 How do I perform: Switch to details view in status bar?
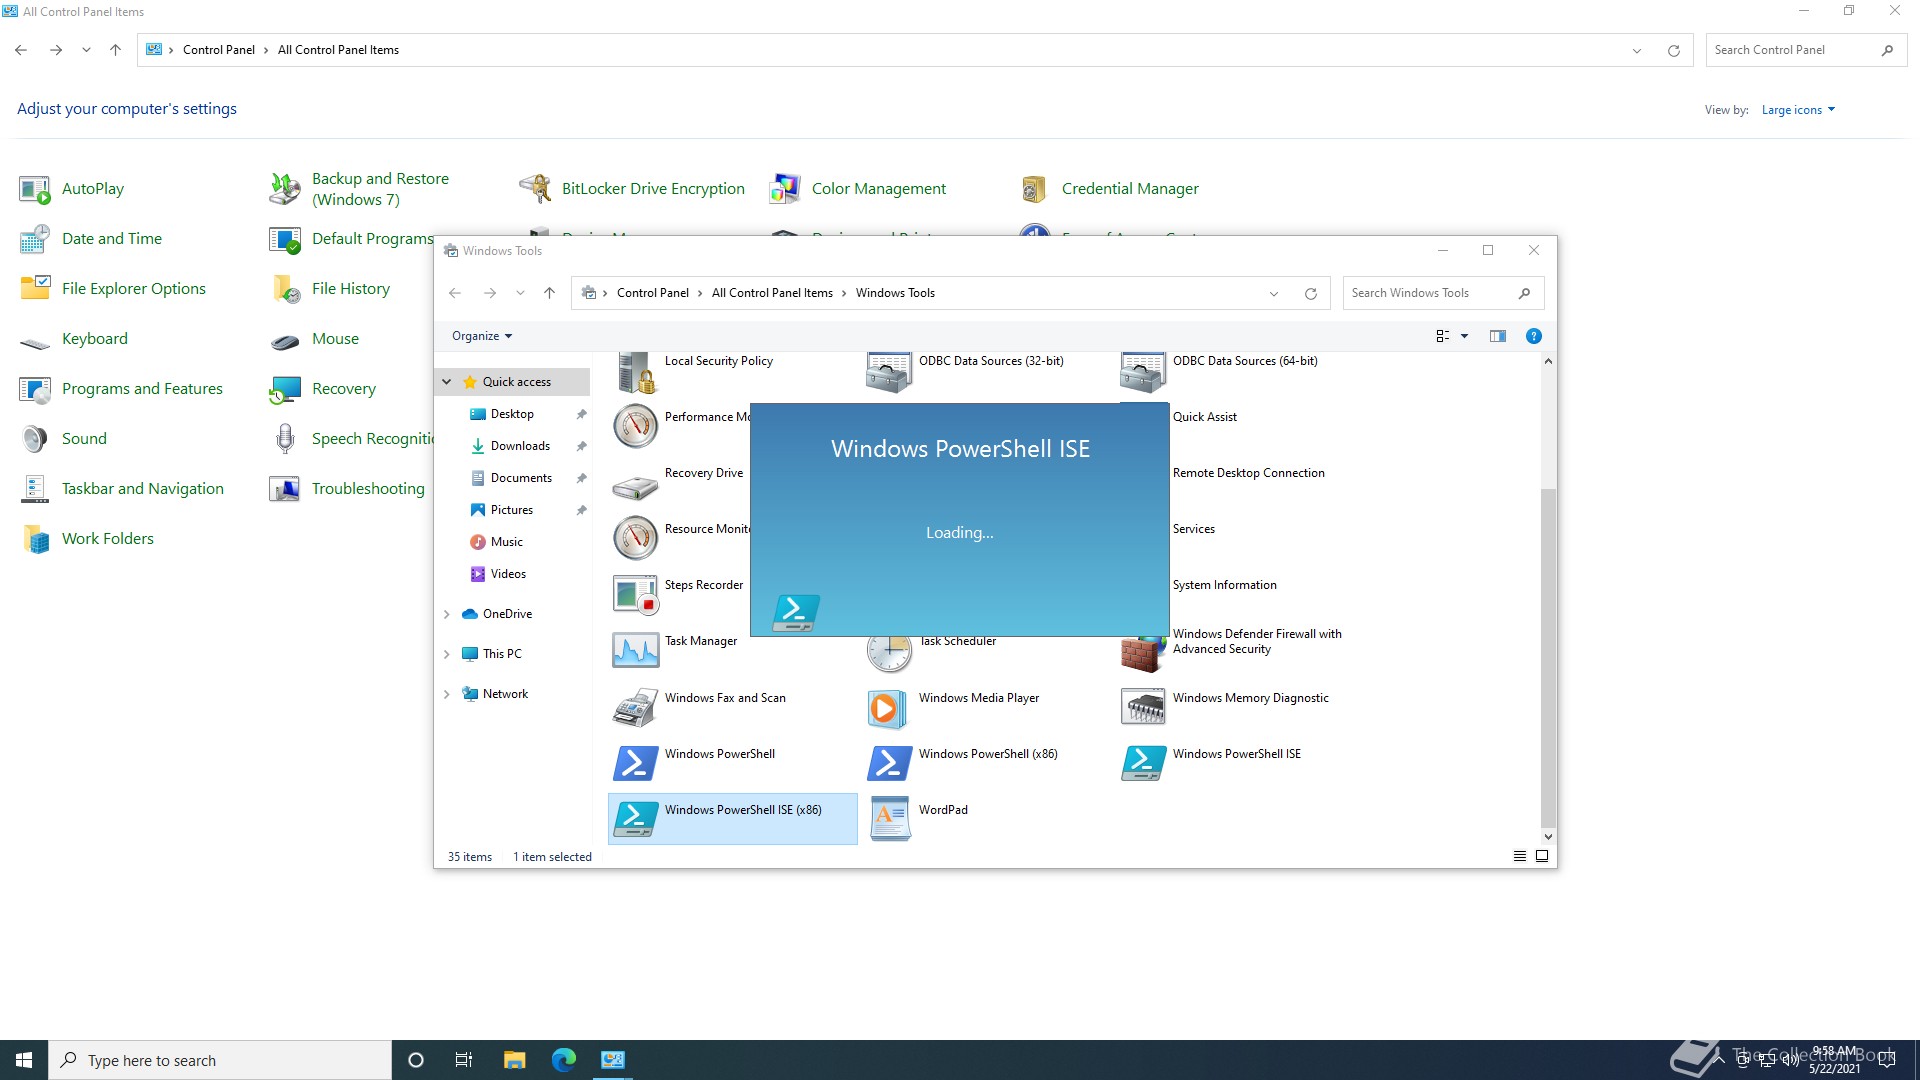pos(1519,856)
